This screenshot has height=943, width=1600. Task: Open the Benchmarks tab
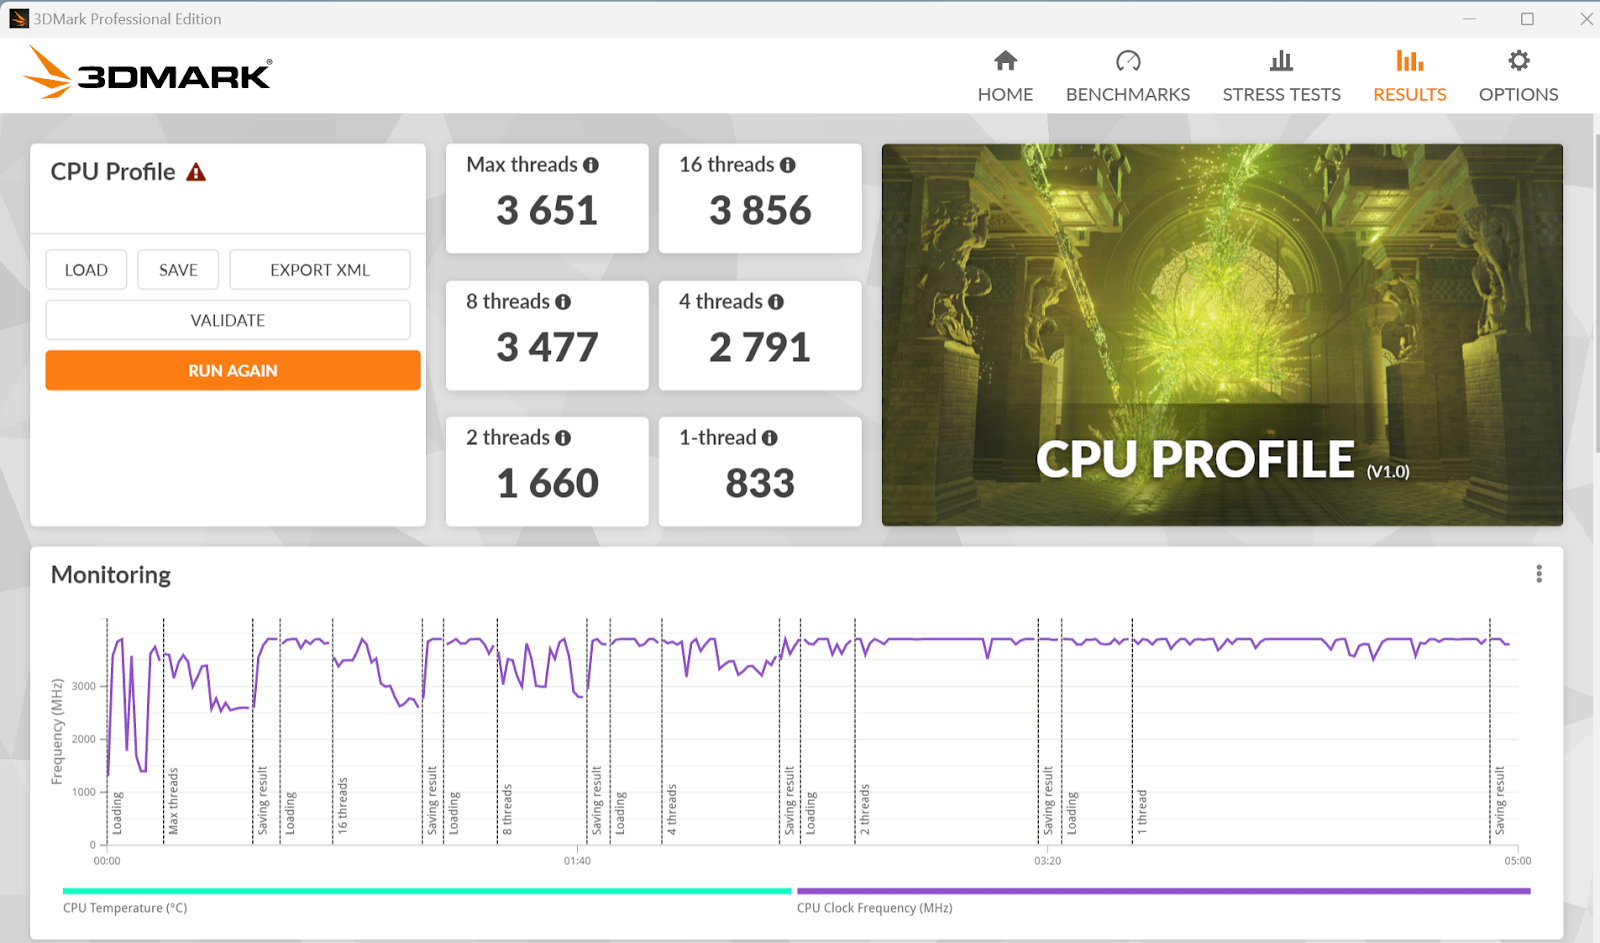[1127, 76]
